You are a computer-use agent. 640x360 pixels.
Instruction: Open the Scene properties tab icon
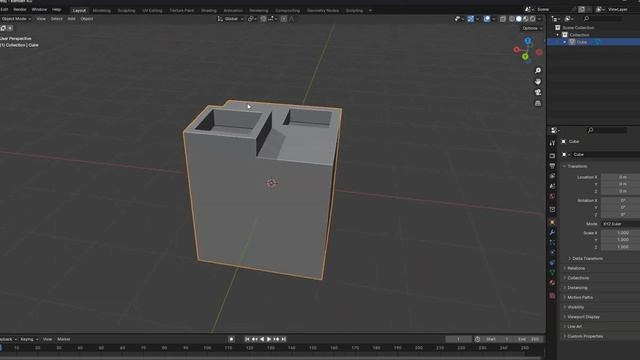(552, 186)
